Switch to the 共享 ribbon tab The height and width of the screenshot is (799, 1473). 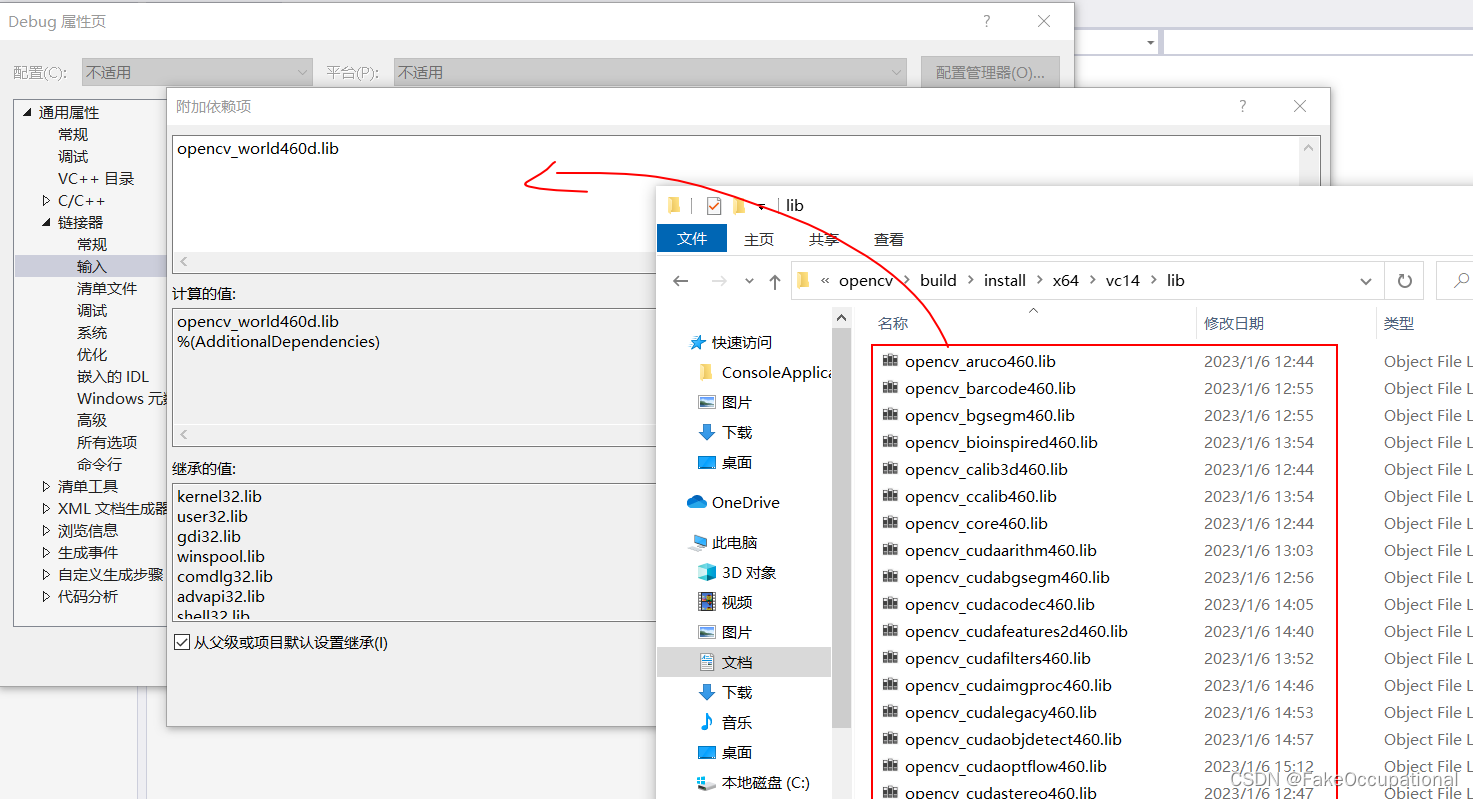824,240
